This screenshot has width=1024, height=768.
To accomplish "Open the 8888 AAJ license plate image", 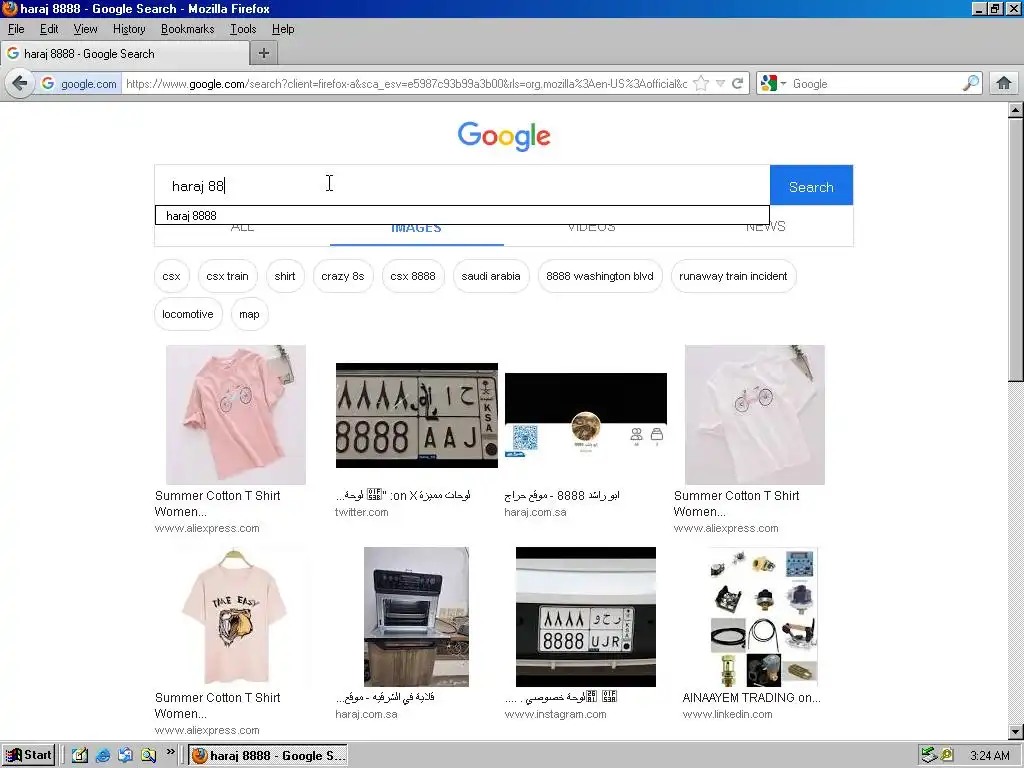I will (417, 415).
